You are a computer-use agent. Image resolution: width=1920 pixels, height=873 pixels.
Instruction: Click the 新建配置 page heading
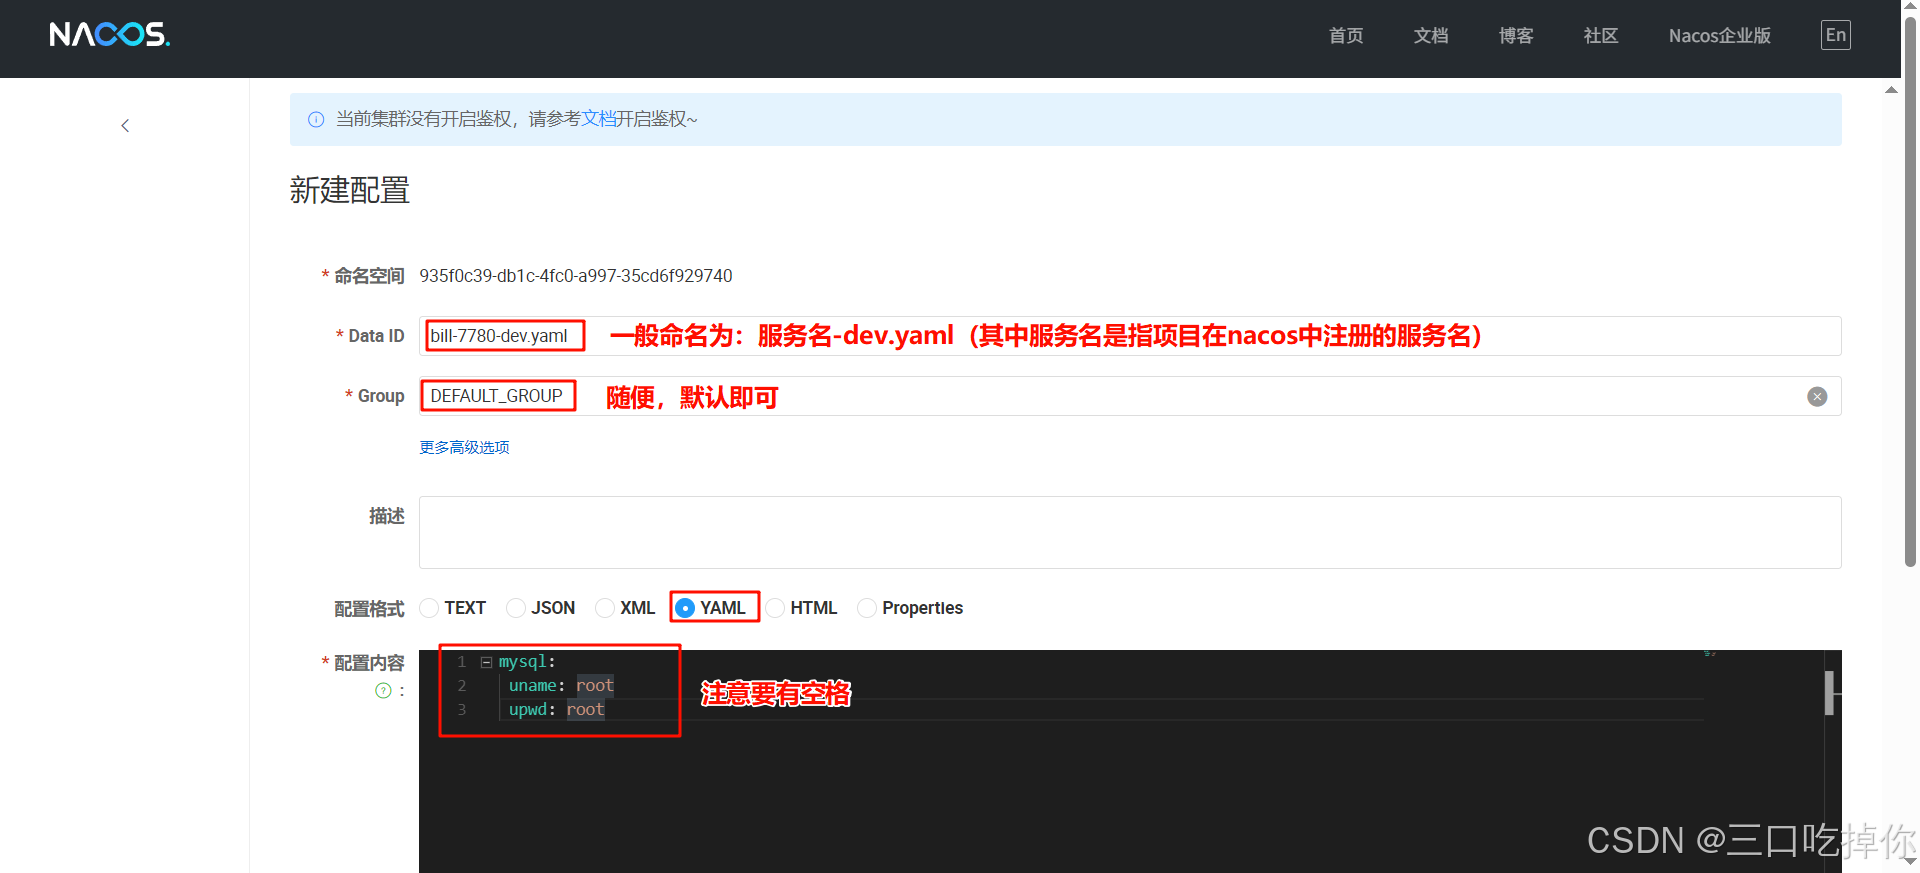coord(350,190)
